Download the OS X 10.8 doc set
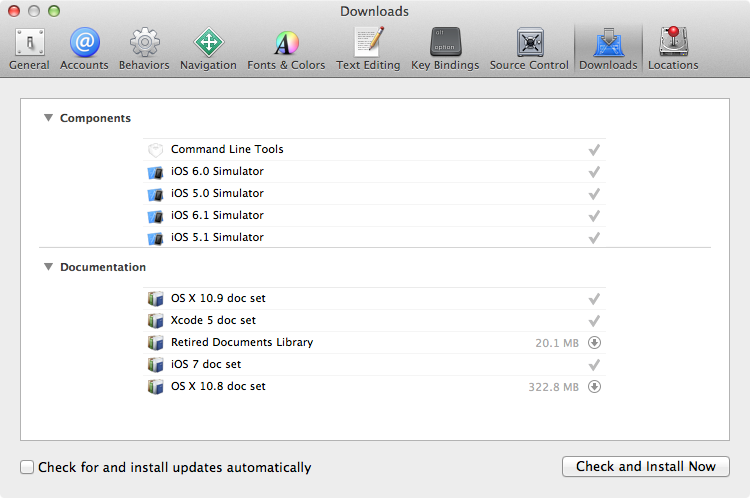Viewport: 750px width, 498px height. [x=594, y=387]
